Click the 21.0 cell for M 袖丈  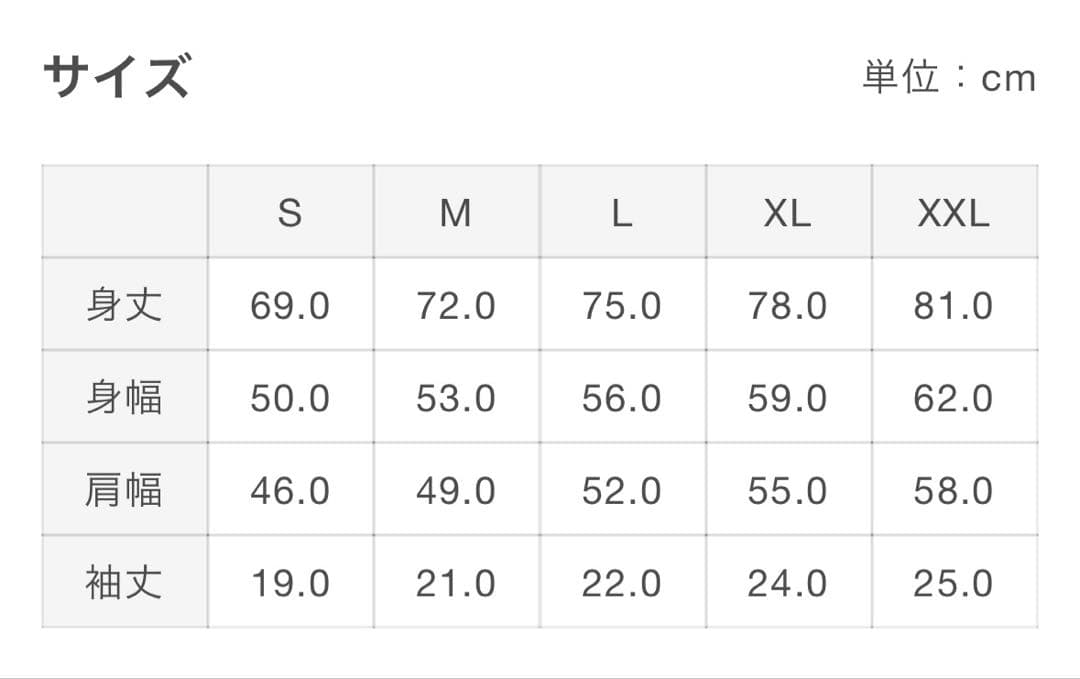tap(456, 583)
